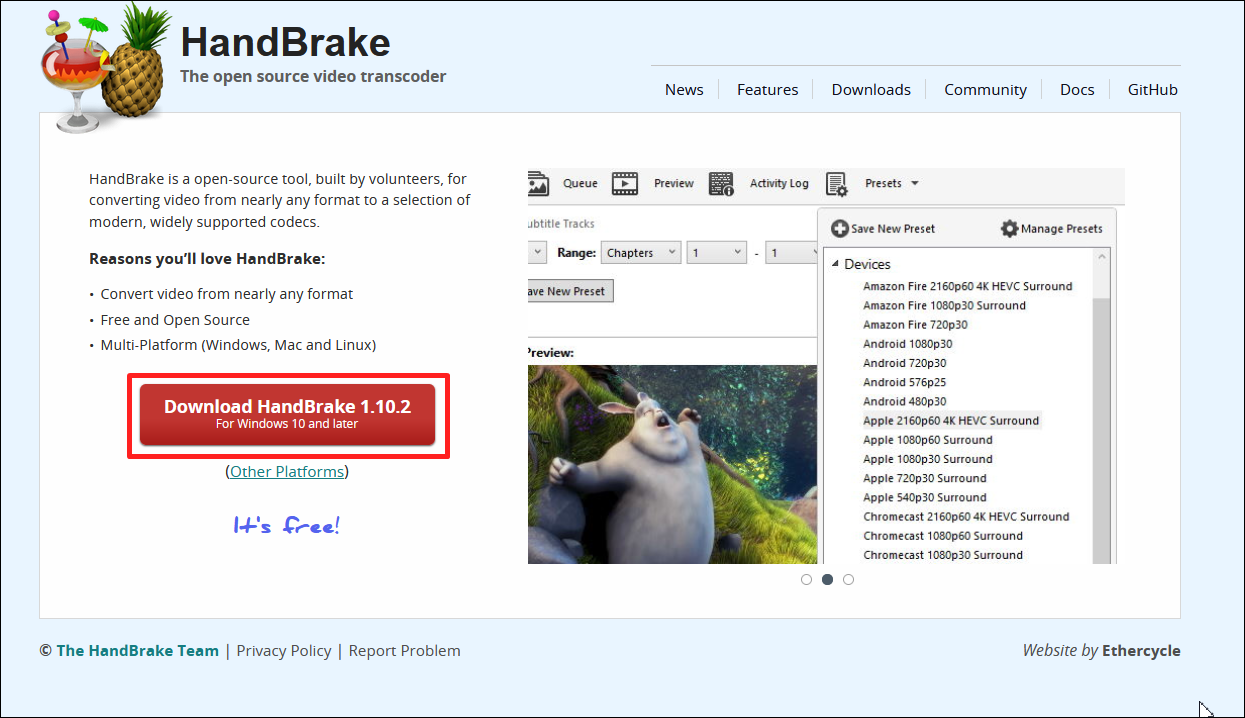Screen dimensions: 1245x718
Task: Select Amazon Fire 720p30 preset
Action: [915, 325]
